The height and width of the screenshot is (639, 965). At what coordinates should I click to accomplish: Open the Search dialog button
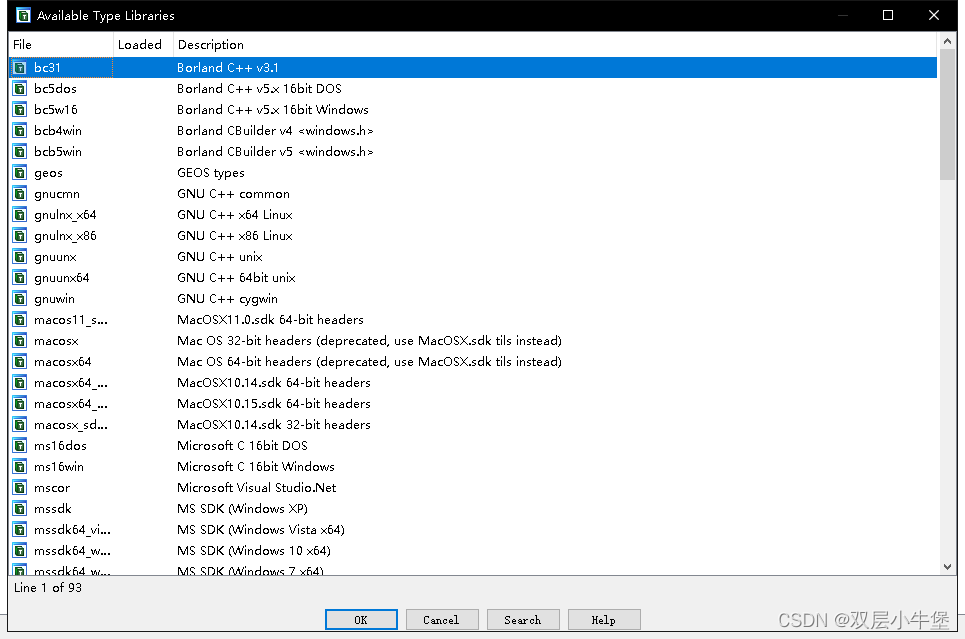(523, 619)
